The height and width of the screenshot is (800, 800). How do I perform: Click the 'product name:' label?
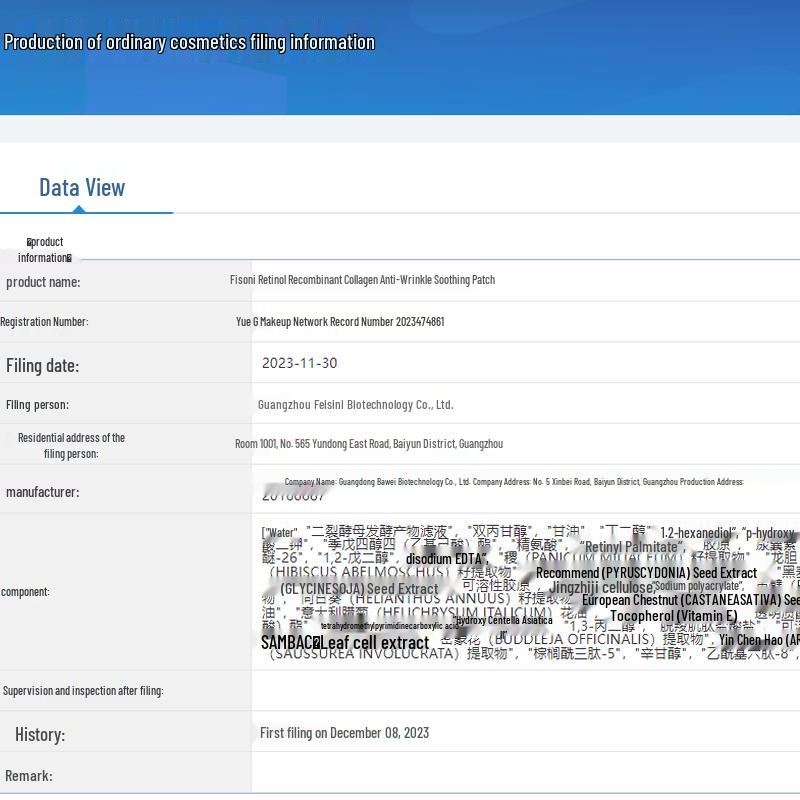click(43, 282)
